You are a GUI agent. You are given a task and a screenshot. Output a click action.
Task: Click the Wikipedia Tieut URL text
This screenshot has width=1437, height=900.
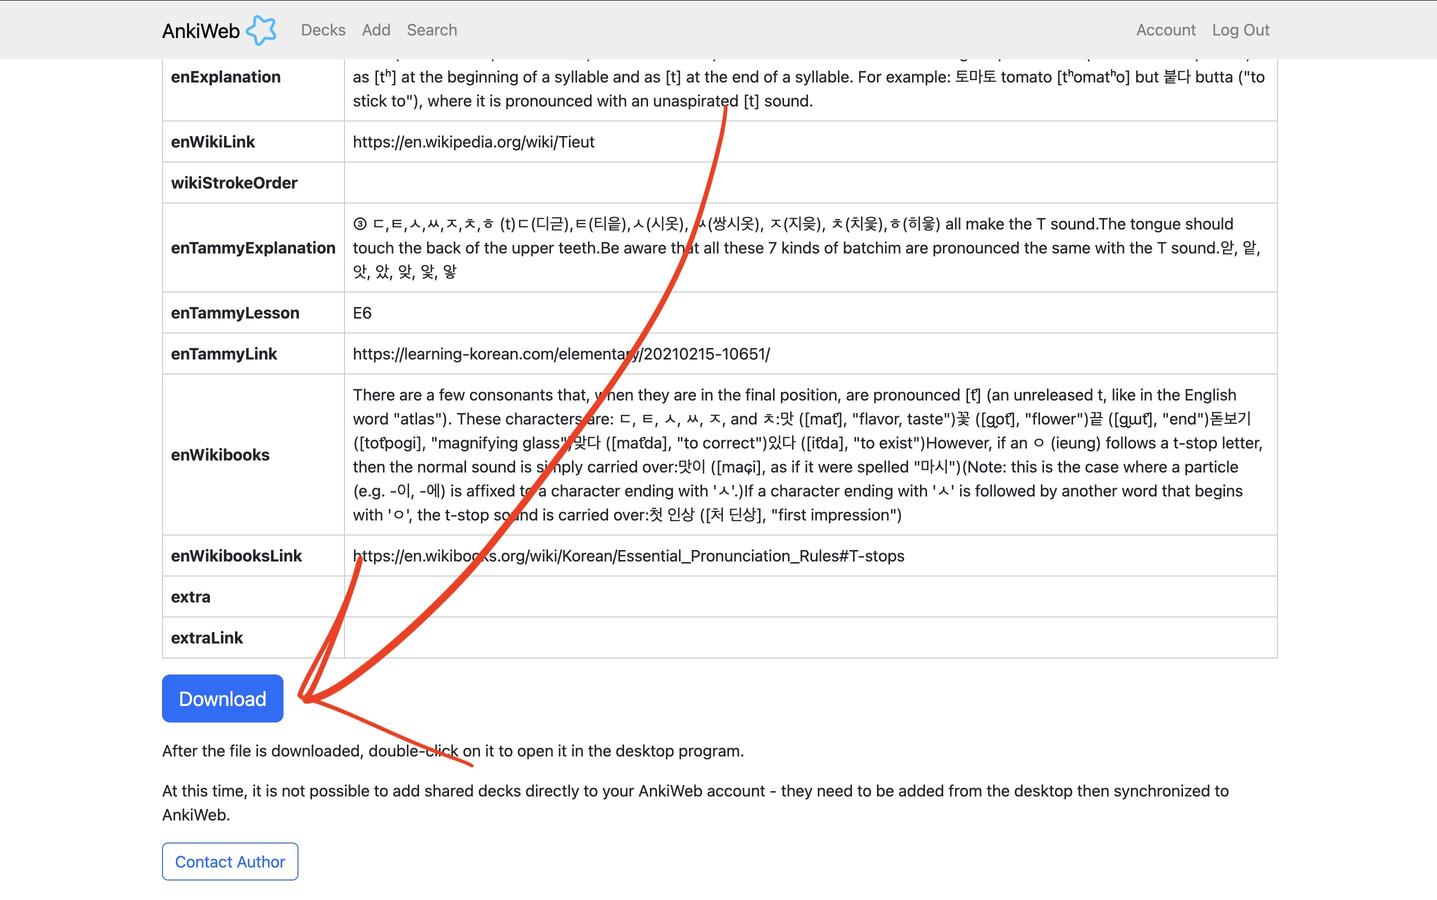(473, 142)
